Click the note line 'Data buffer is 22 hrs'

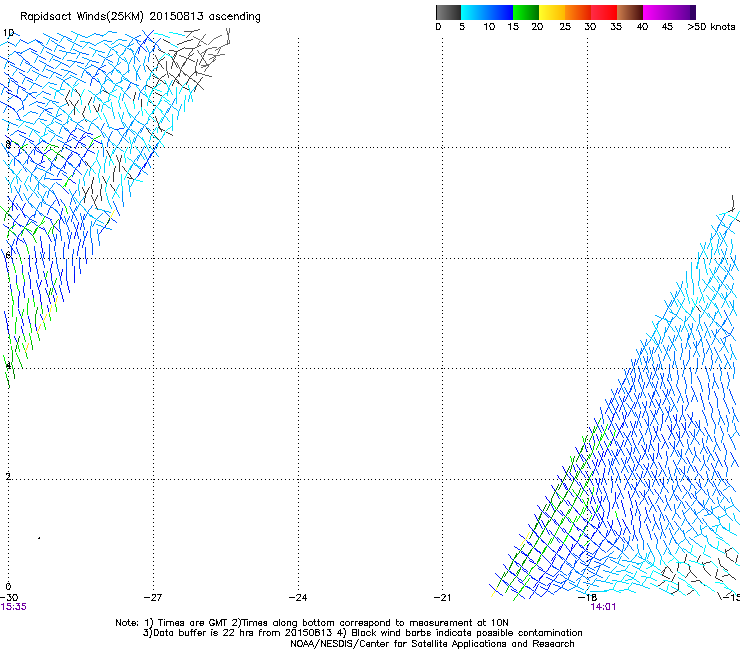click(x=362, y=633)
